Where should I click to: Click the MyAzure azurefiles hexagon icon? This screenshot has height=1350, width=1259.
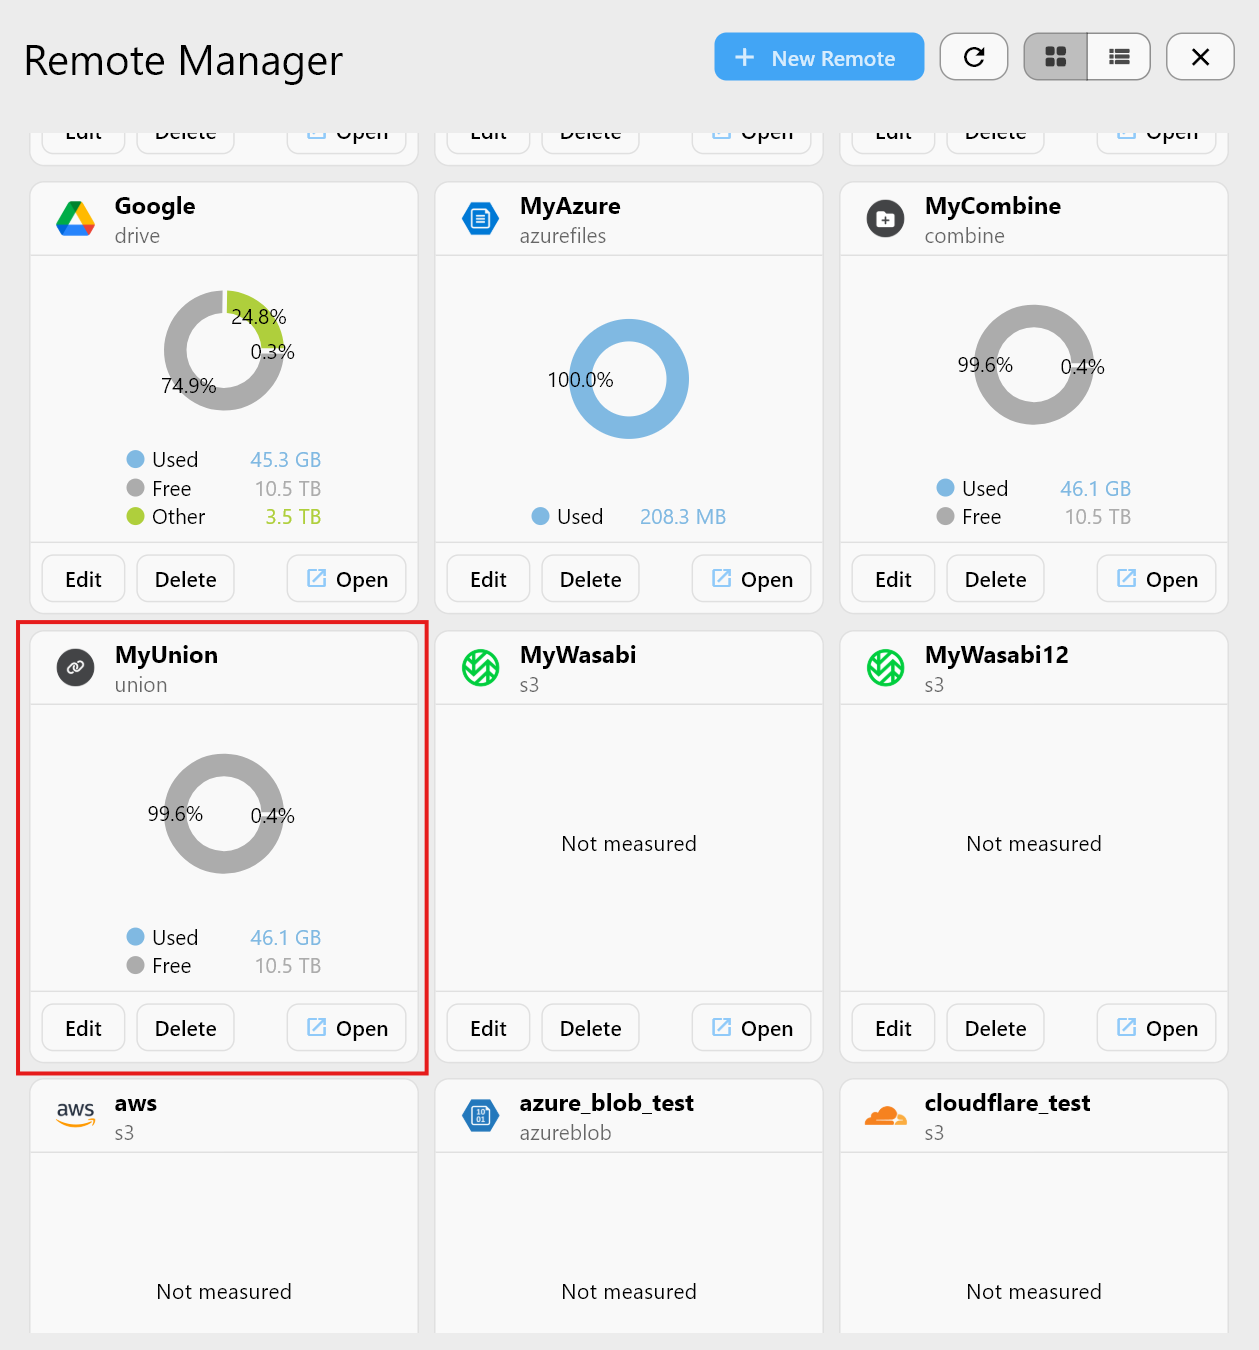(480, 218)
